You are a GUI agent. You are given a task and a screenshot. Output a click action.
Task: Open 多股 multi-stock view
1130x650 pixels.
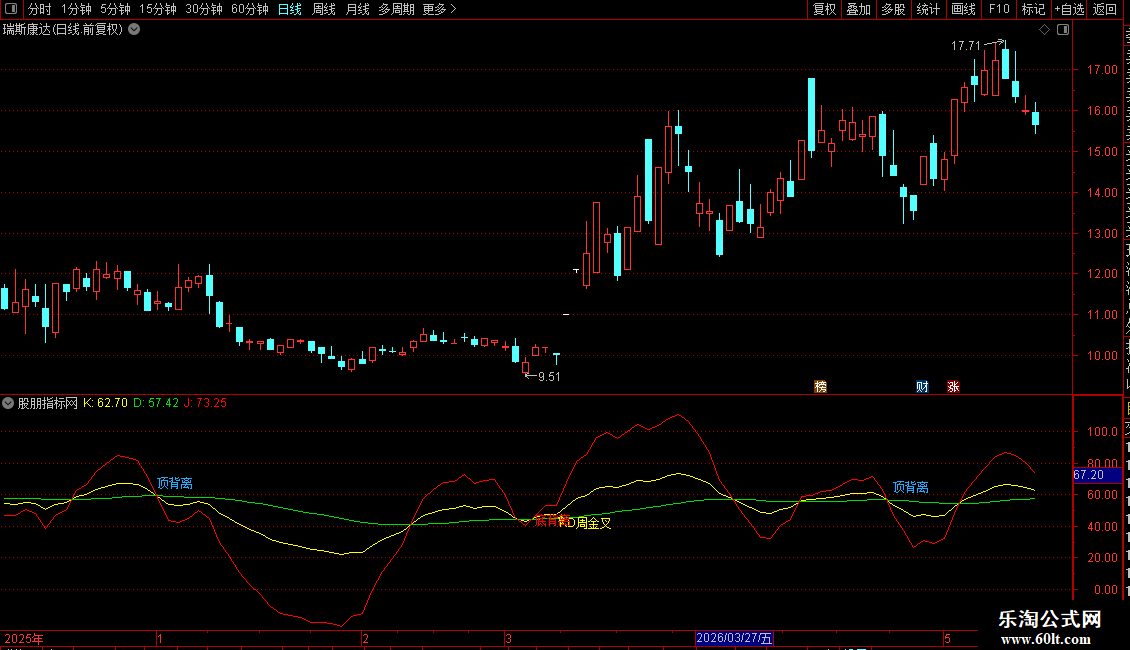click(x=893, y=9)
